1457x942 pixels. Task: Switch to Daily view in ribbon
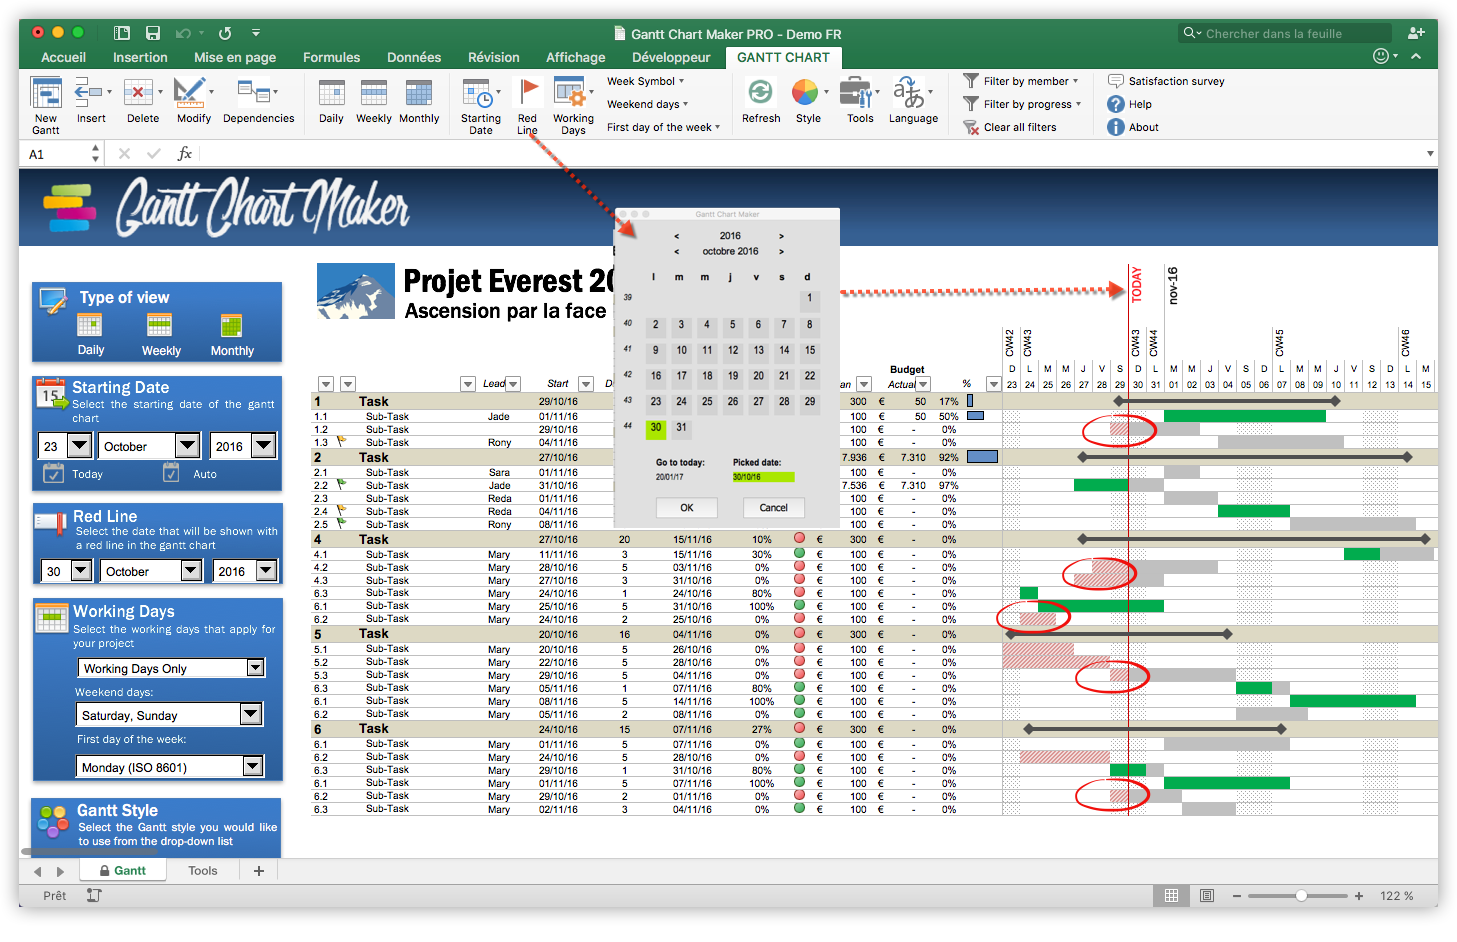pyautogui.click(x=331, y=93)
